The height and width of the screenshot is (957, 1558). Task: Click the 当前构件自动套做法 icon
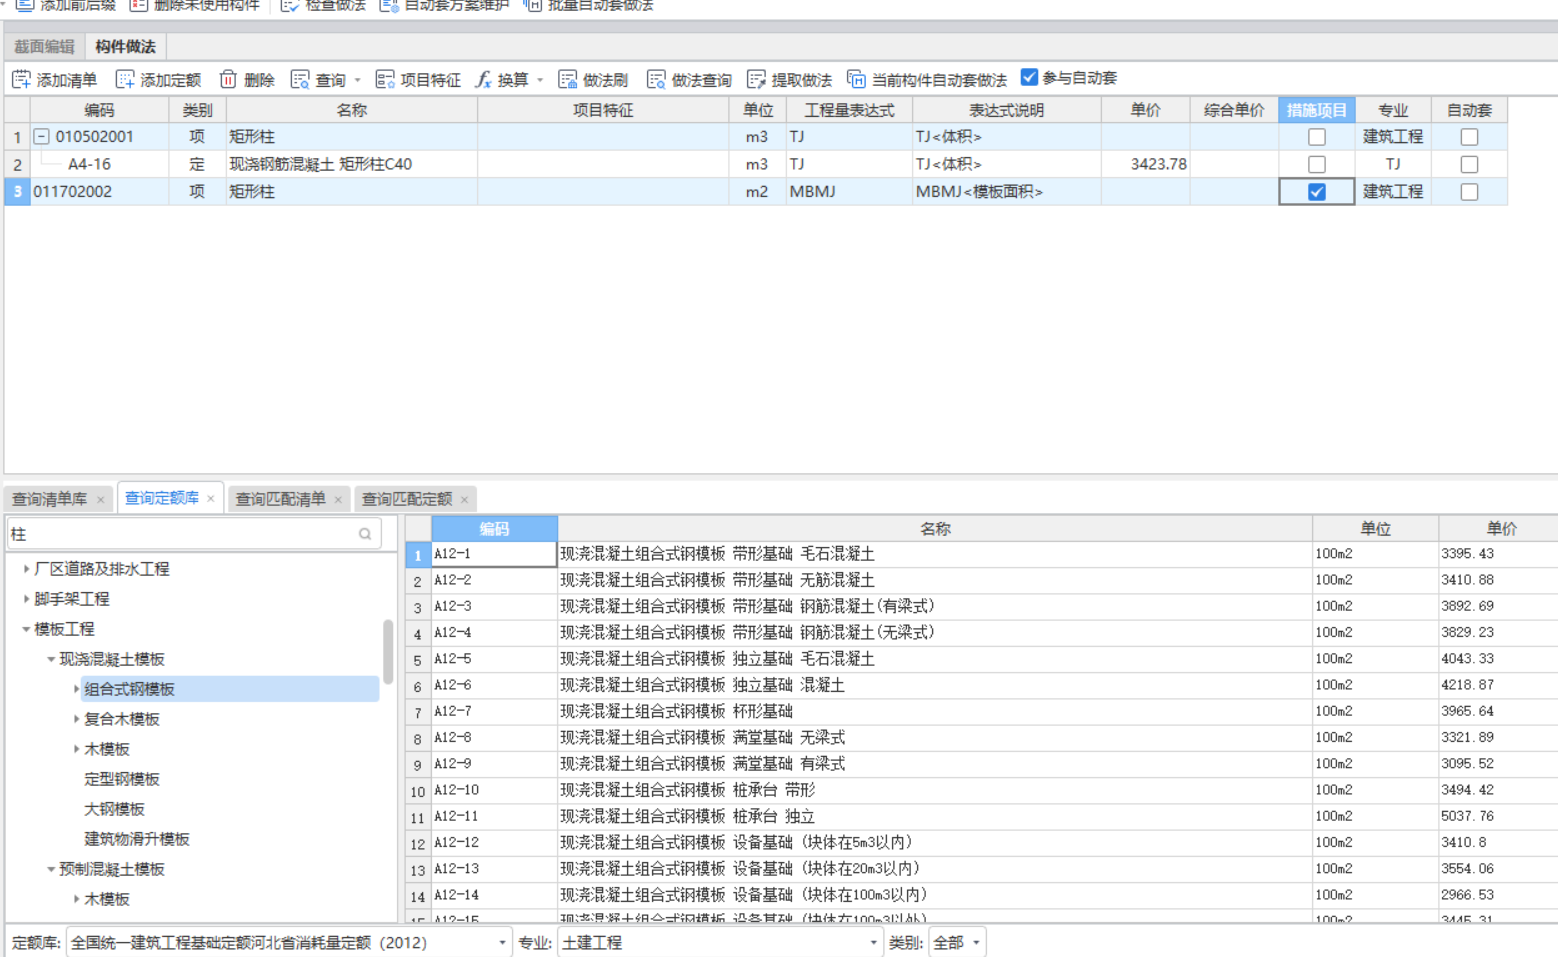[x=856, y=79]
